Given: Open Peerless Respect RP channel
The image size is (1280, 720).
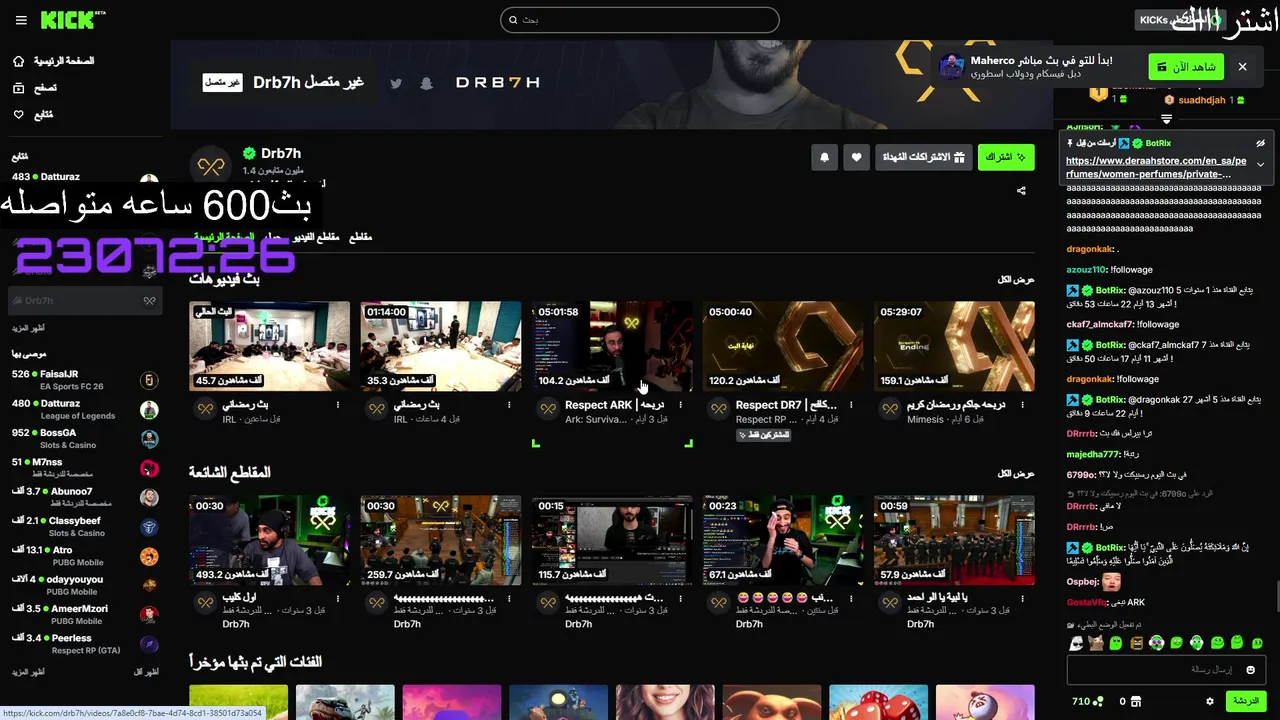Looking at the screenshot, I should [x=85, y=644].
